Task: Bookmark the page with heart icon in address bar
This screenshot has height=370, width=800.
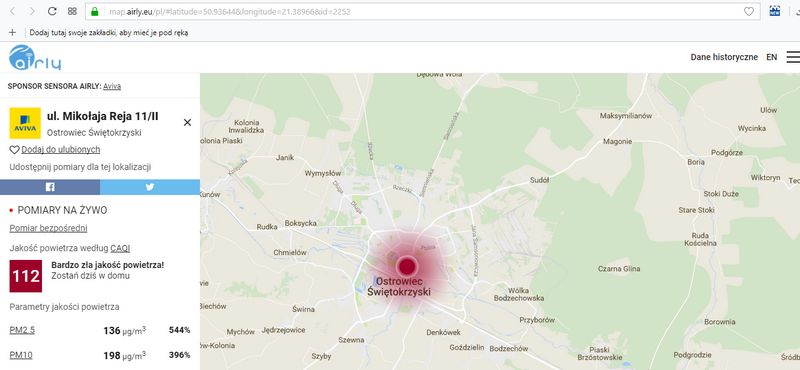Action: coord(748,11)
